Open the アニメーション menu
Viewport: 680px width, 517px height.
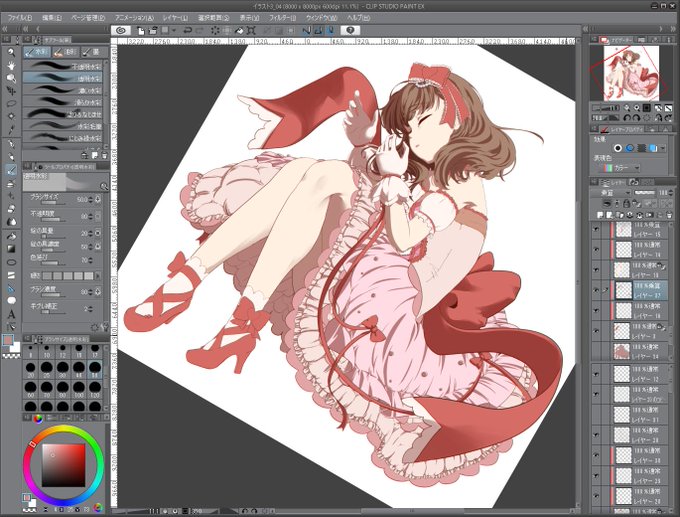tap(134, 18)
